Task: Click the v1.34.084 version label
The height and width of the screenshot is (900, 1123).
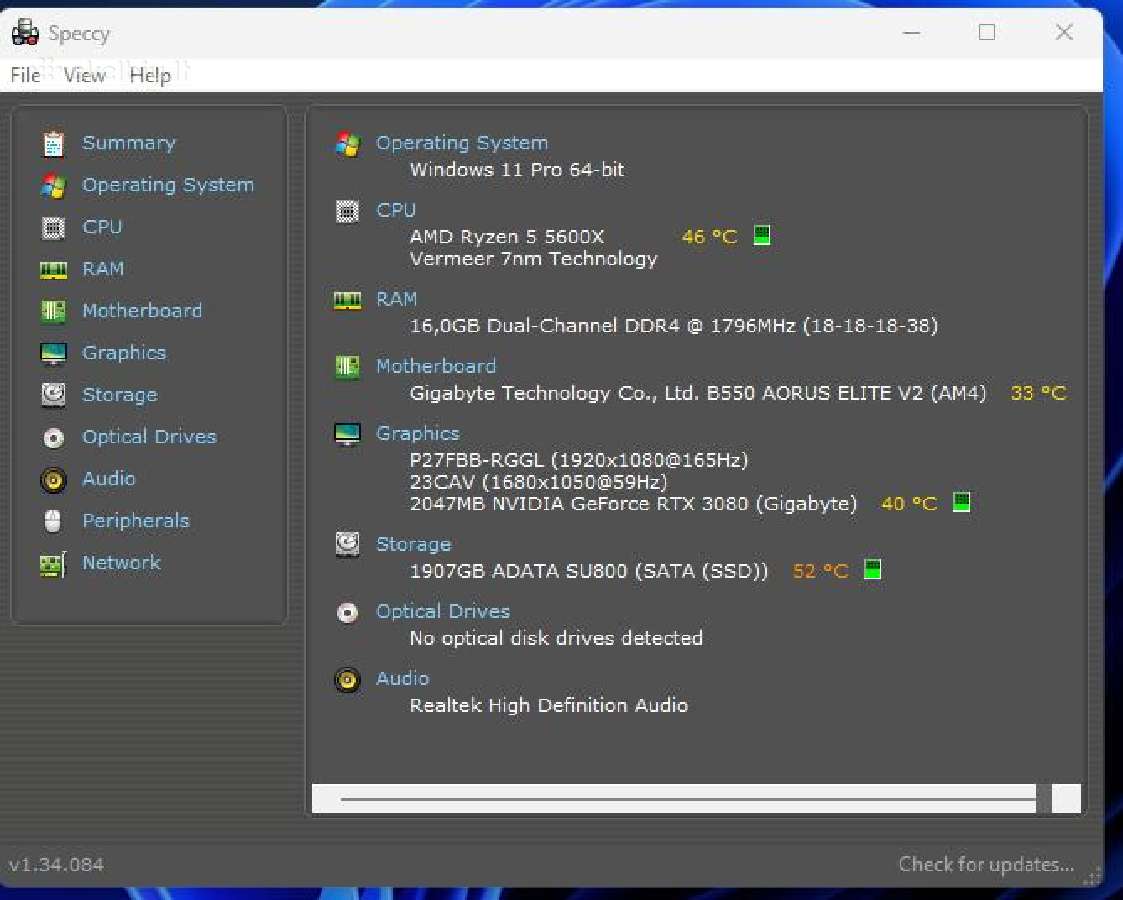Action: point(56,865)
